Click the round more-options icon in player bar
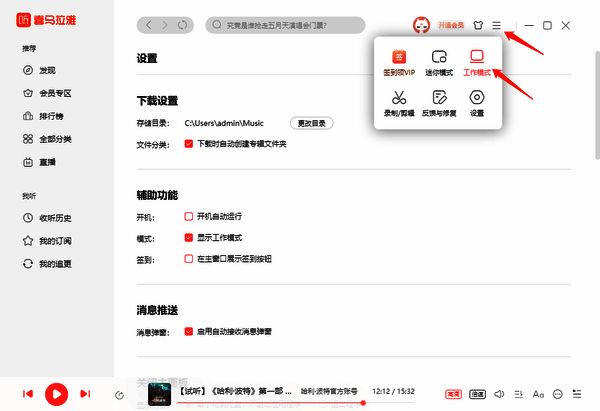Viewport: 600px width, 411px height. pos(558,394)
